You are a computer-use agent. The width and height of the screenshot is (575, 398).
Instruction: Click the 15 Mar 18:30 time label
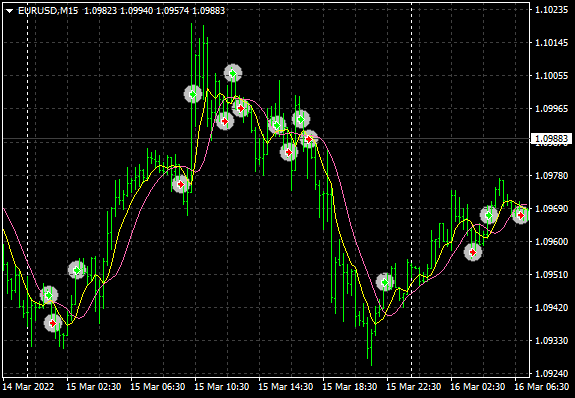click(x=349, y=387)
